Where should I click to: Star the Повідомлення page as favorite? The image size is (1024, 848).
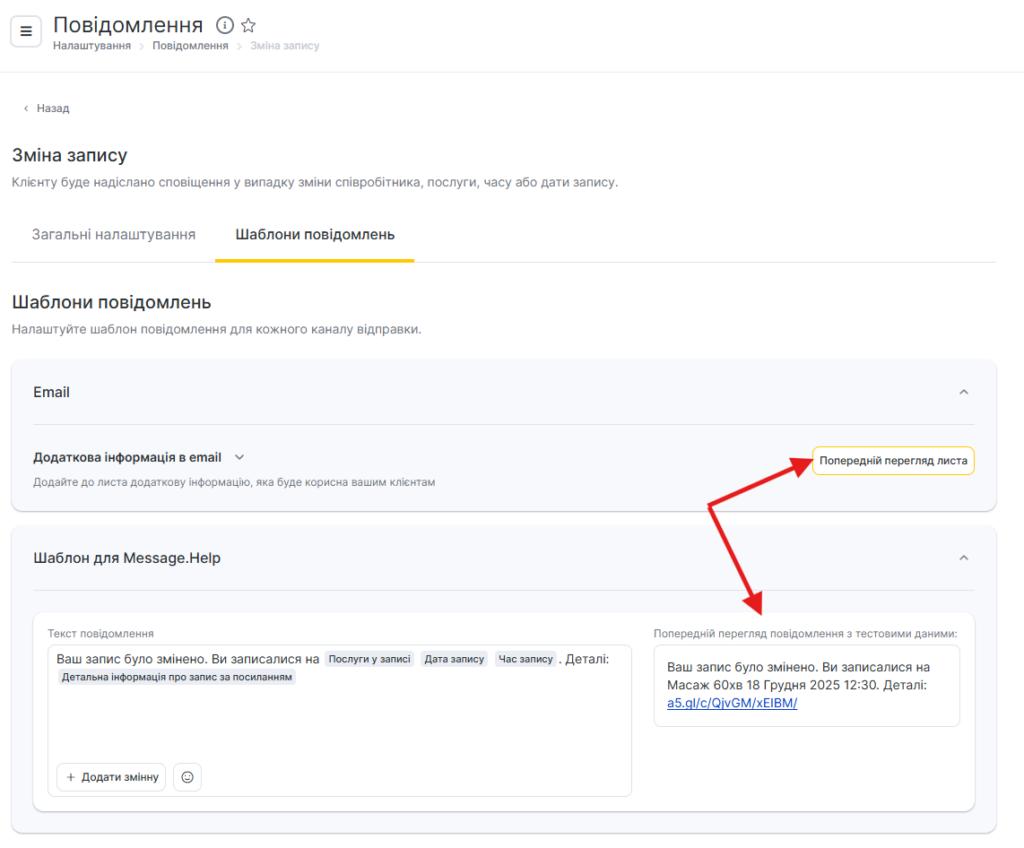[249, 25]
